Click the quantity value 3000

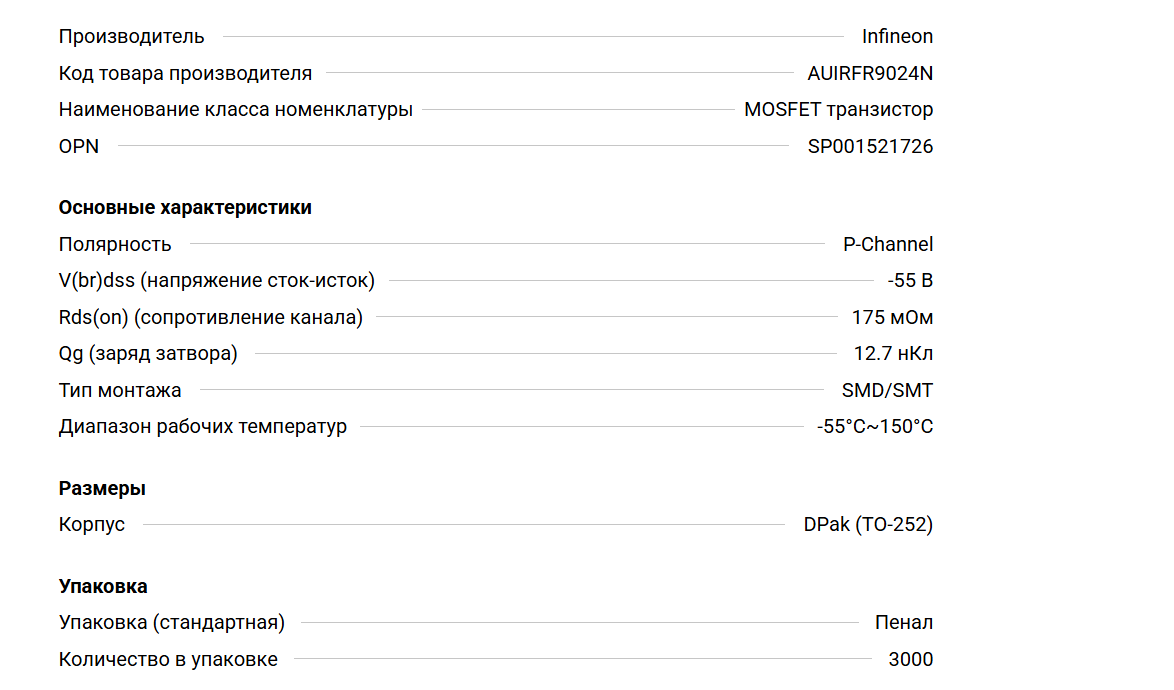(910, 660)
